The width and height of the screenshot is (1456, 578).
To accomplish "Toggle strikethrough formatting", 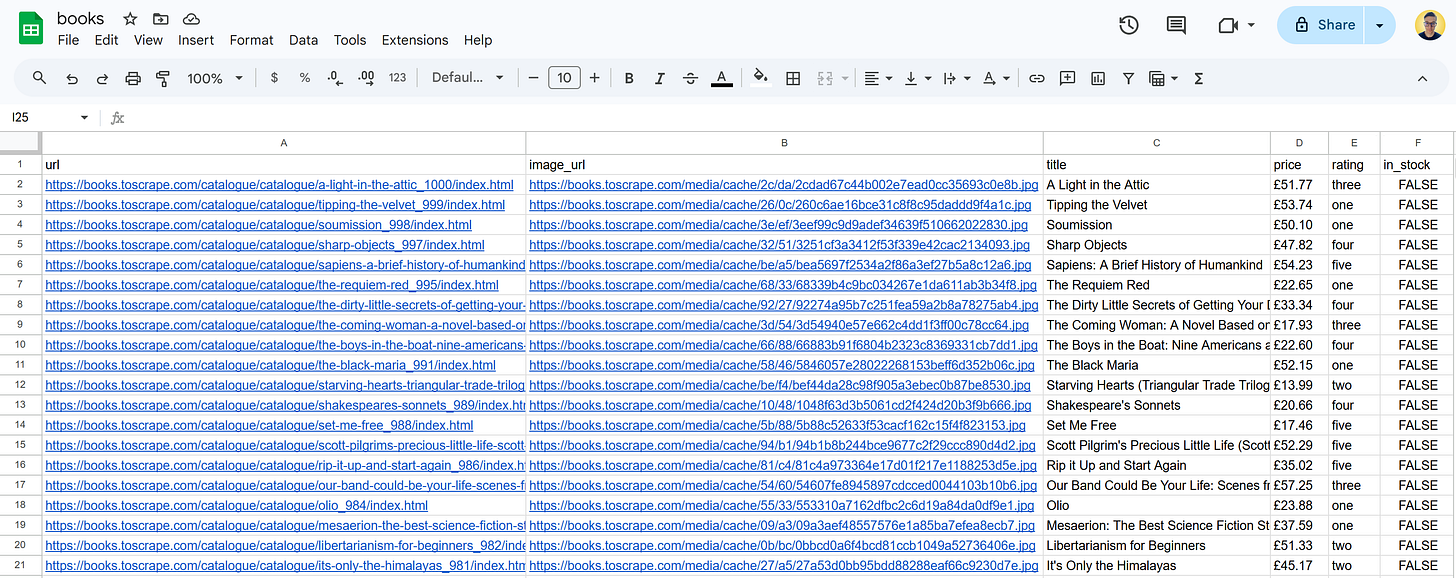I will (690, 78).
